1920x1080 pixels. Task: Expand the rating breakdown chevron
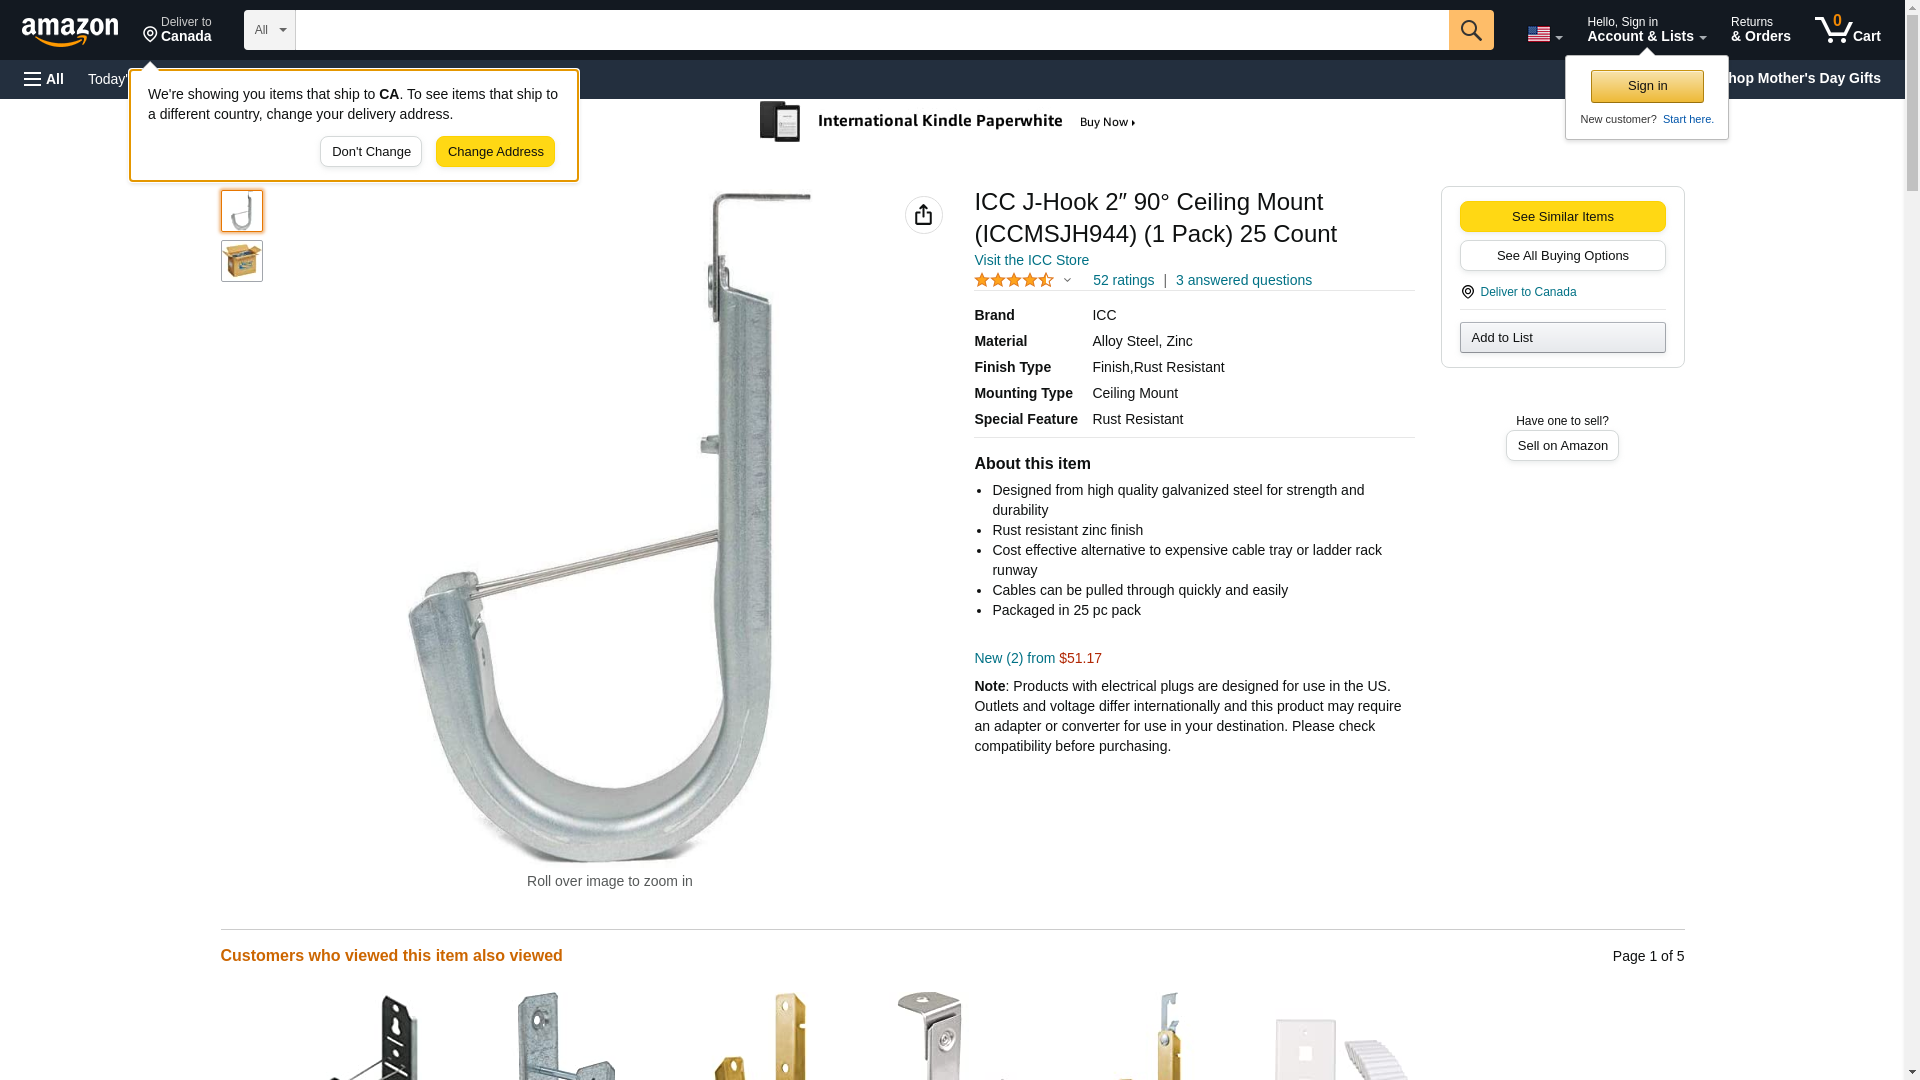point(1067,281)
